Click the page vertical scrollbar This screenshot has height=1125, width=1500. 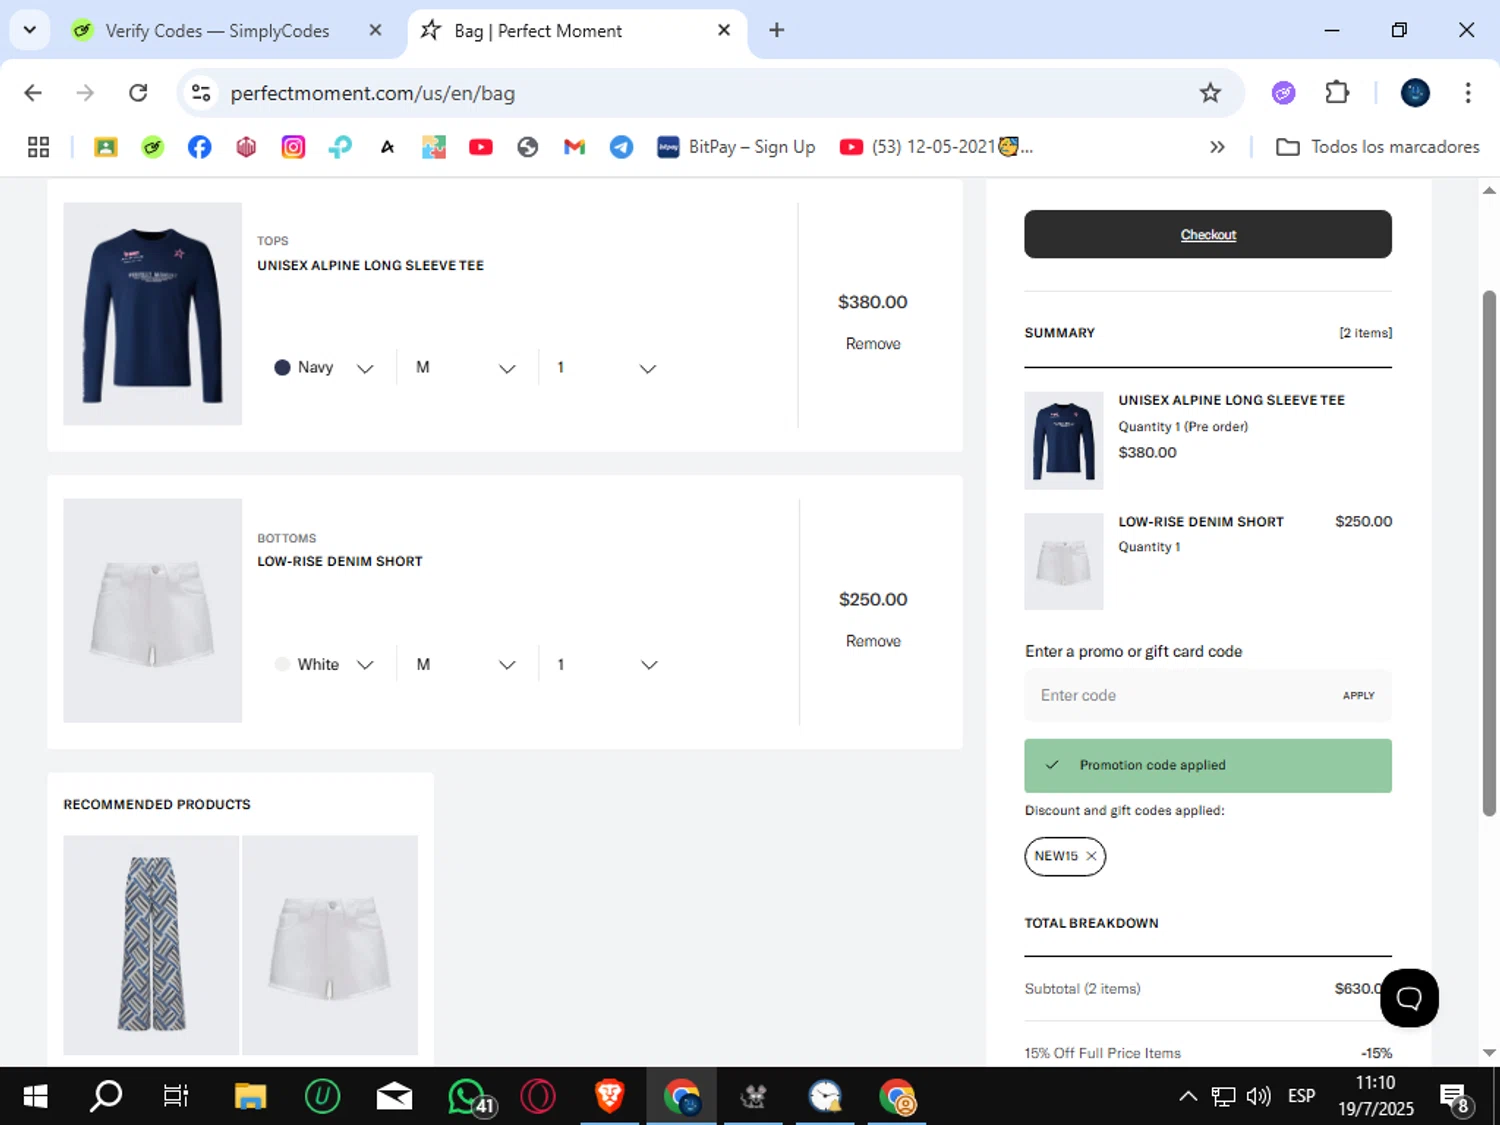[1489, 553]
